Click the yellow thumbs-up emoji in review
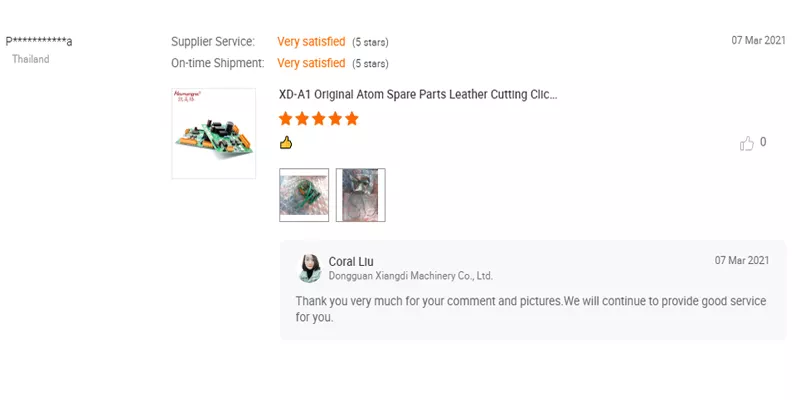This screenshot has width=800, height=400. (286, 143)
